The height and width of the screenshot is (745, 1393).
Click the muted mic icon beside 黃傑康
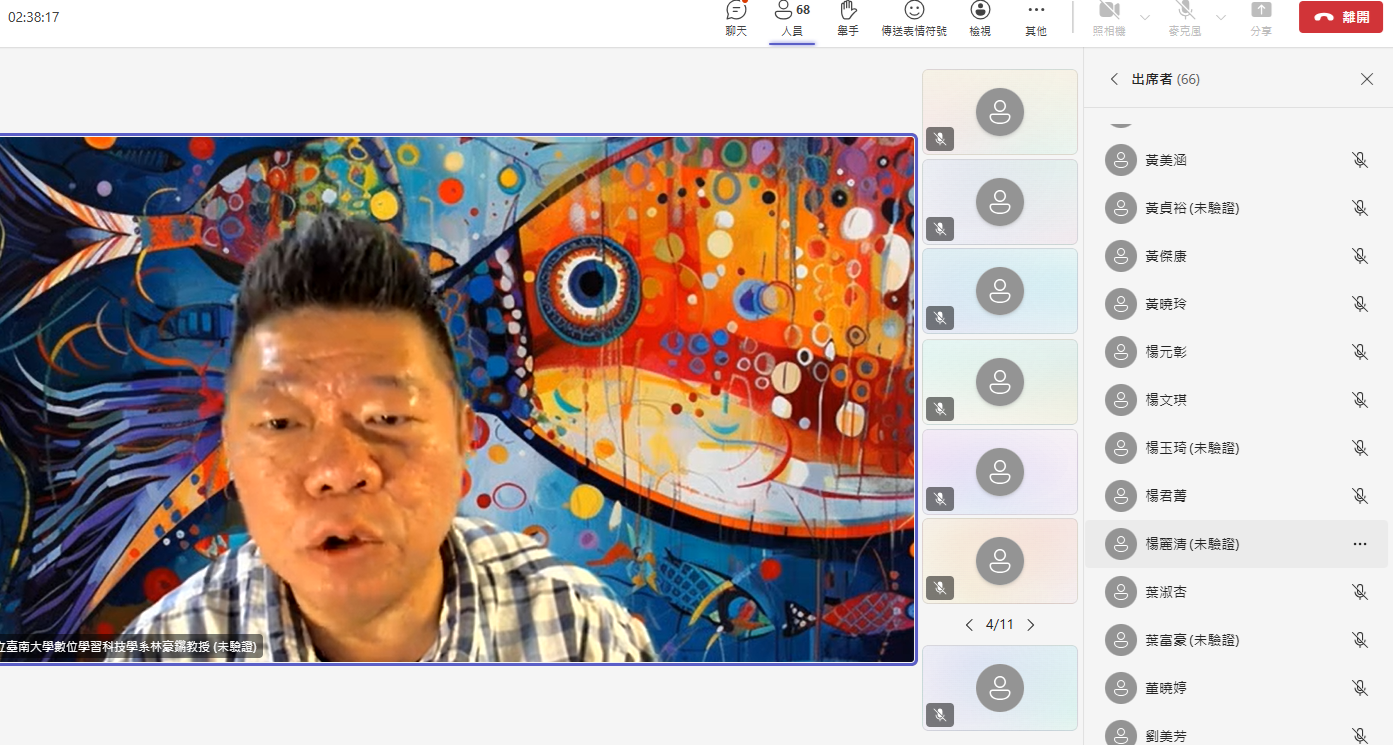point(1360,256)
